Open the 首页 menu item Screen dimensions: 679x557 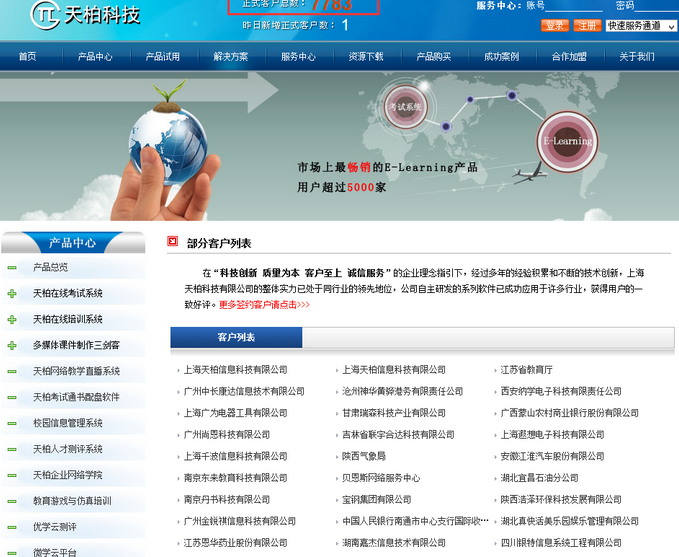point(28,57)
